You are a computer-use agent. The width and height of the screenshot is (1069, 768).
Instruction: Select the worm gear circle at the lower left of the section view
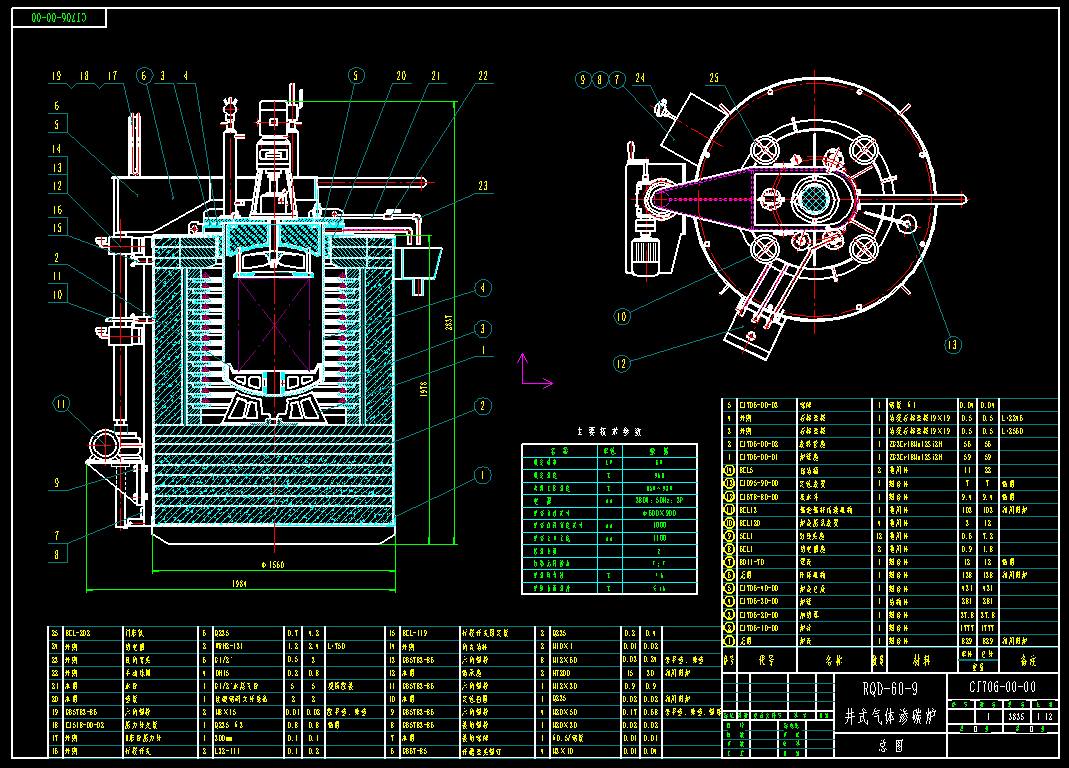click(x=104, y=444)
